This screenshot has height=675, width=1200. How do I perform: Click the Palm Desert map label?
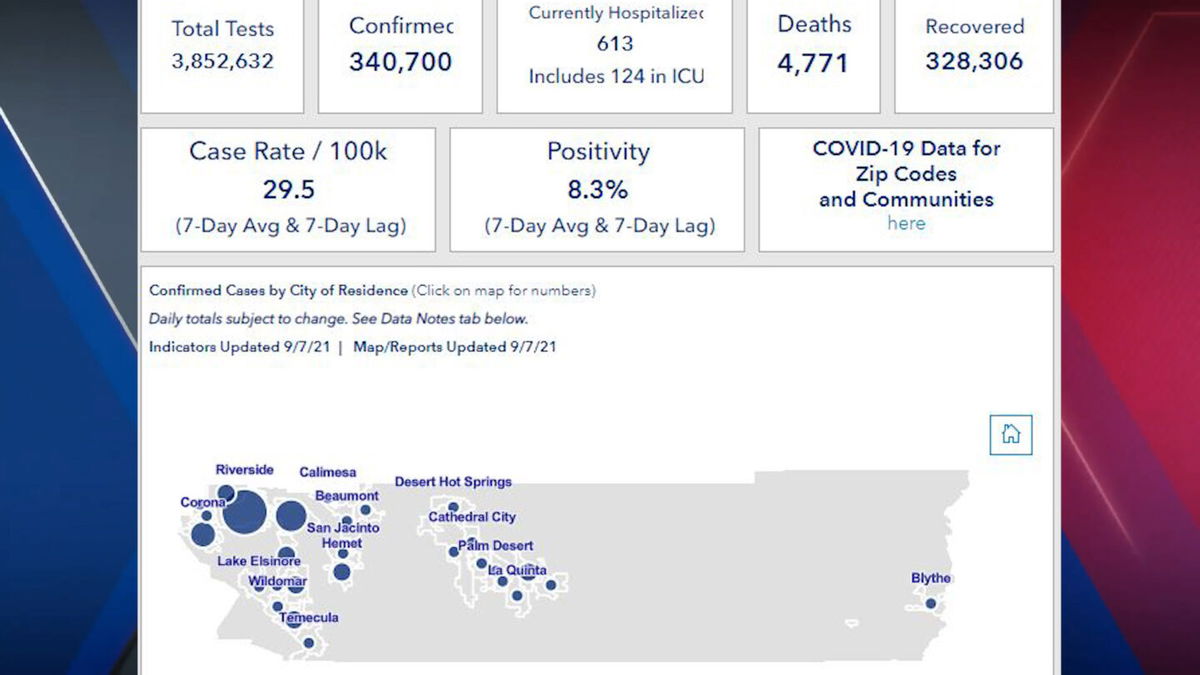496,546
